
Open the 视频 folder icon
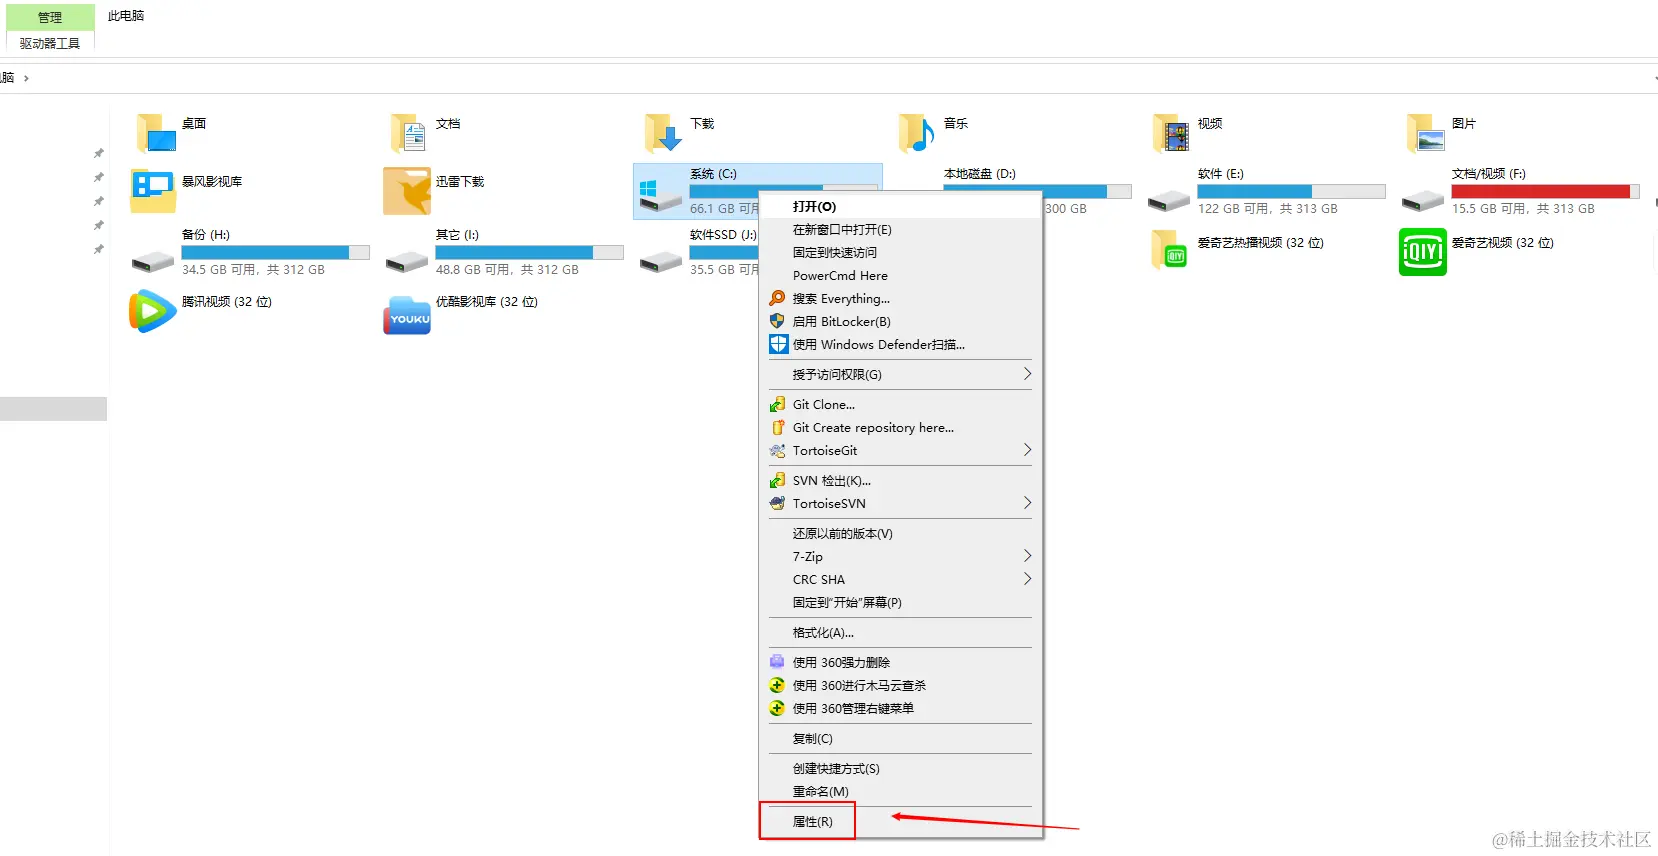(x=1171, y=132)
